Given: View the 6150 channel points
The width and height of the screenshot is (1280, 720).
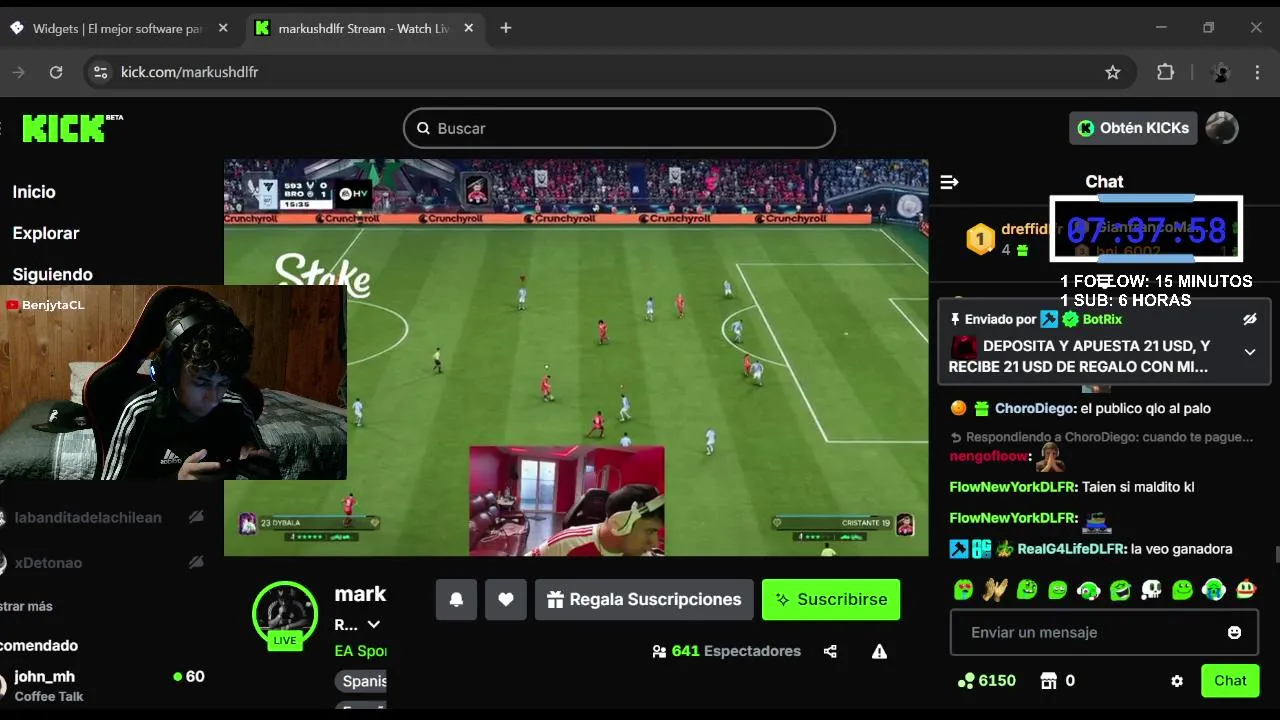Looking at the screenshot, I should (x=987, y=681).
